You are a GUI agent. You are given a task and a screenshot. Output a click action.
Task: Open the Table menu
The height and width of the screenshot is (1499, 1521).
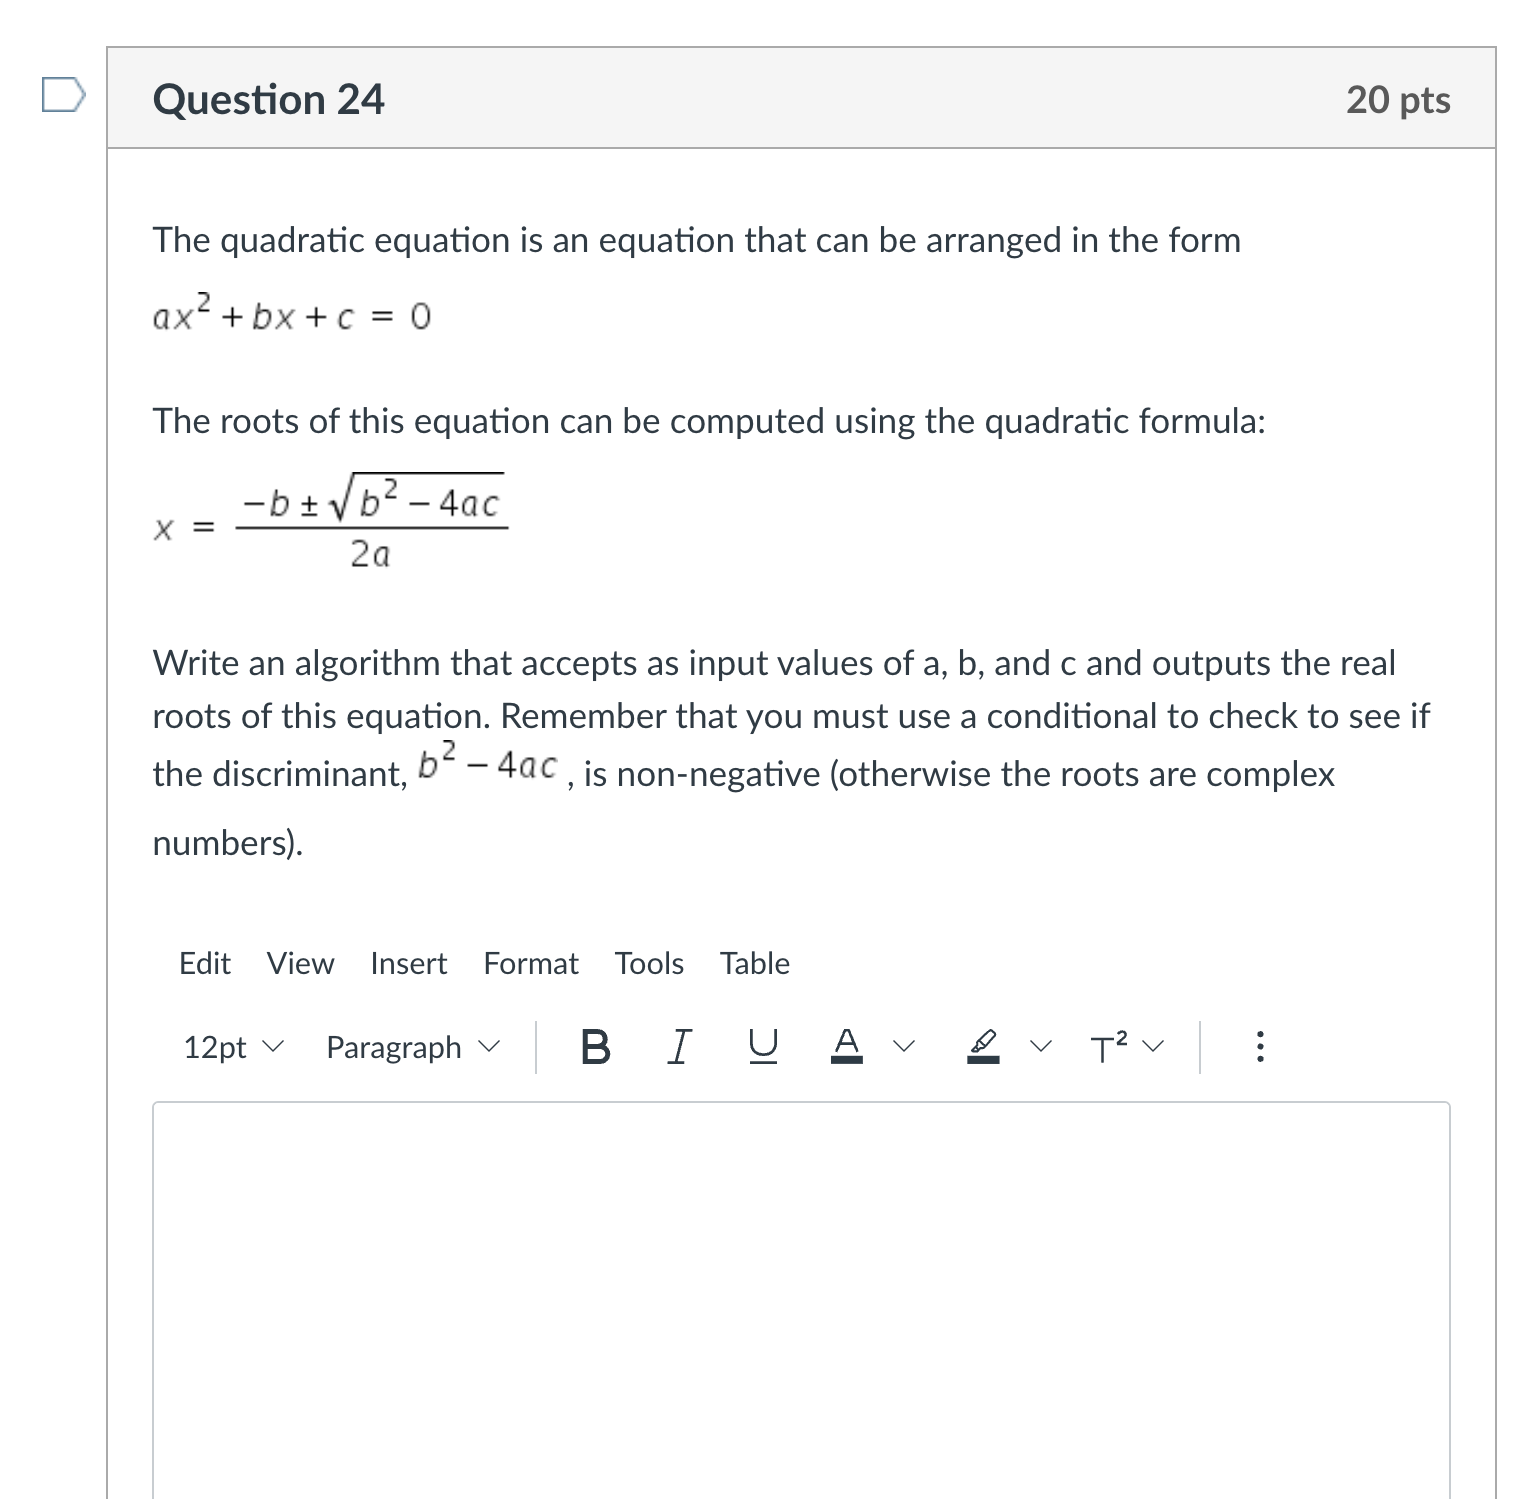755,963
